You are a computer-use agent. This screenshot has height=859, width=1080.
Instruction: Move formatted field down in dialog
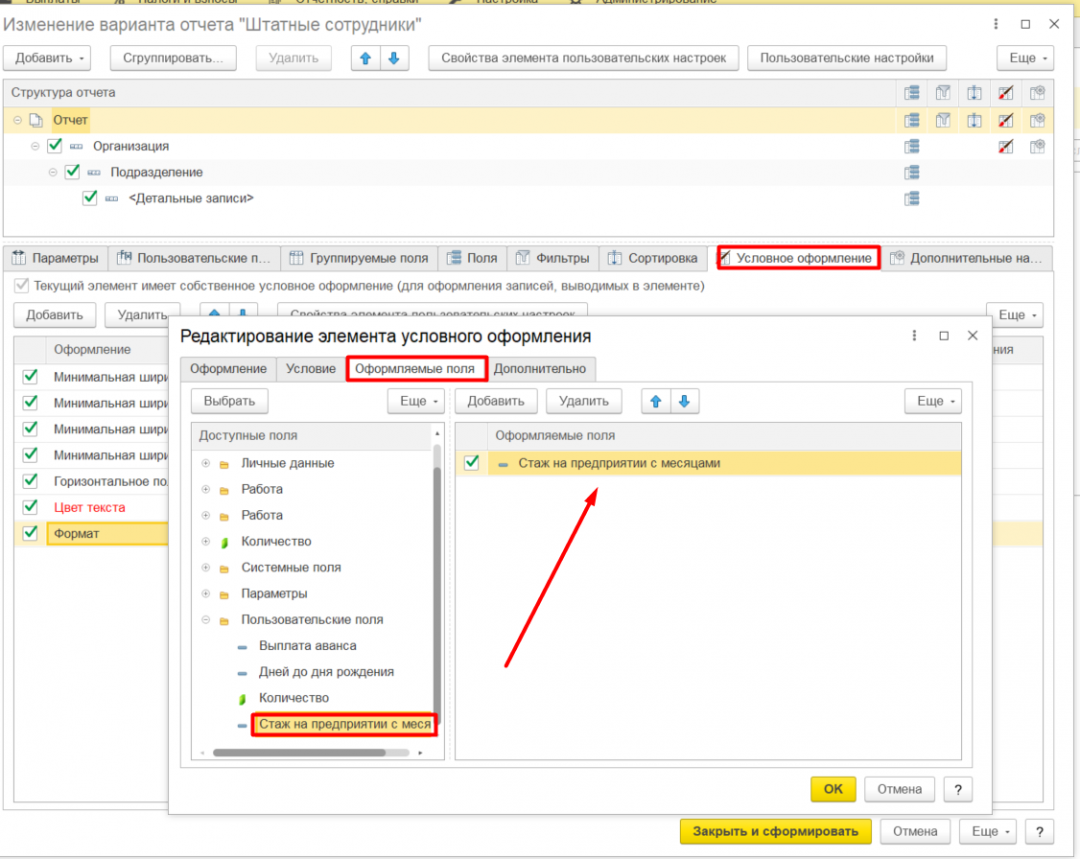tap(684, 401)
